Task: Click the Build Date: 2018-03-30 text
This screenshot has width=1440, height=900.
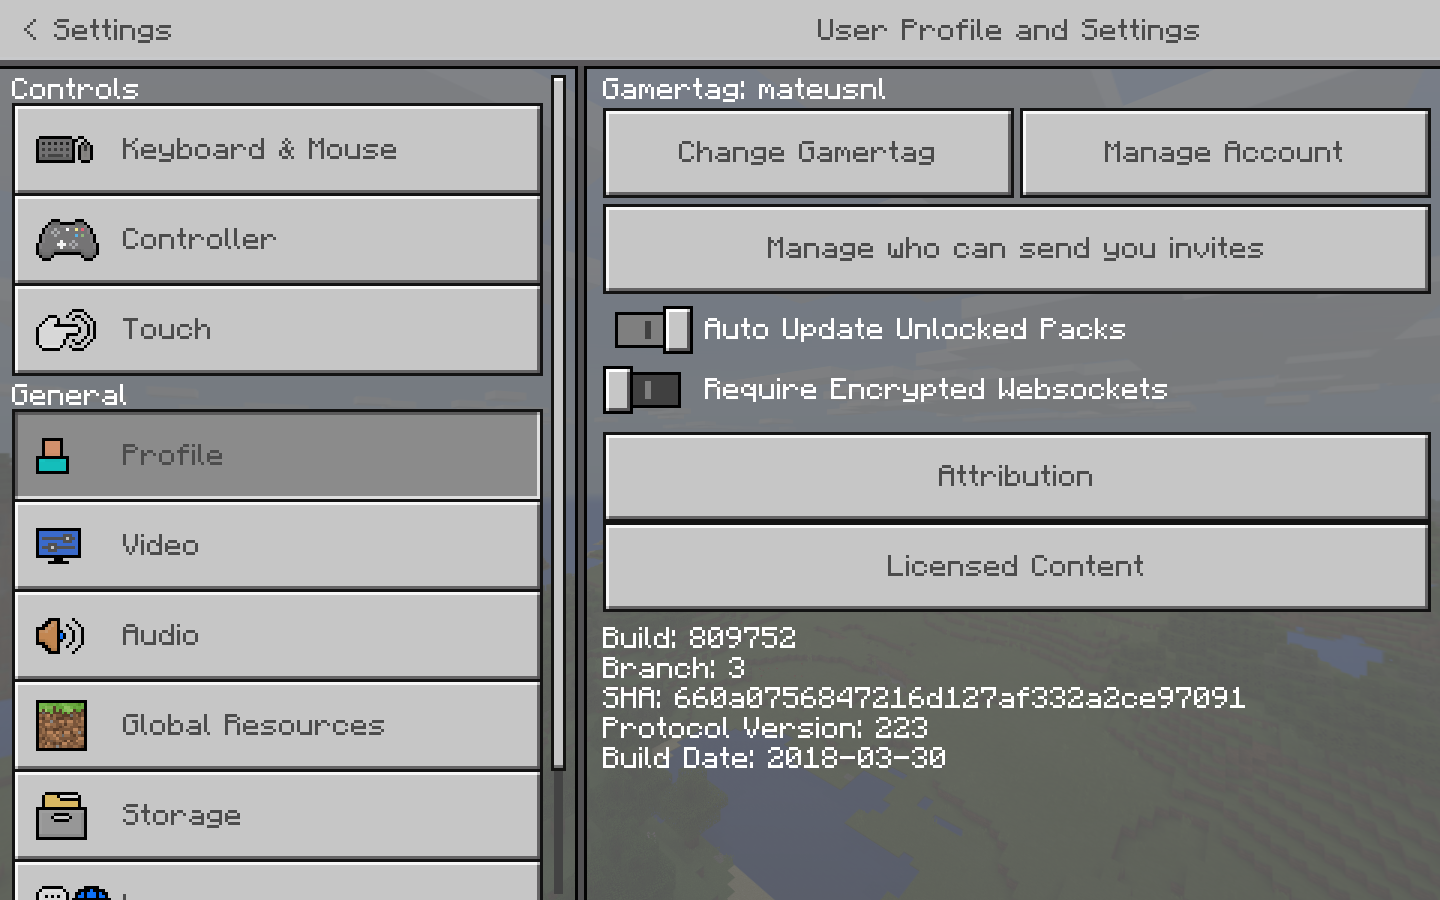Action: [x=774, y=758]
